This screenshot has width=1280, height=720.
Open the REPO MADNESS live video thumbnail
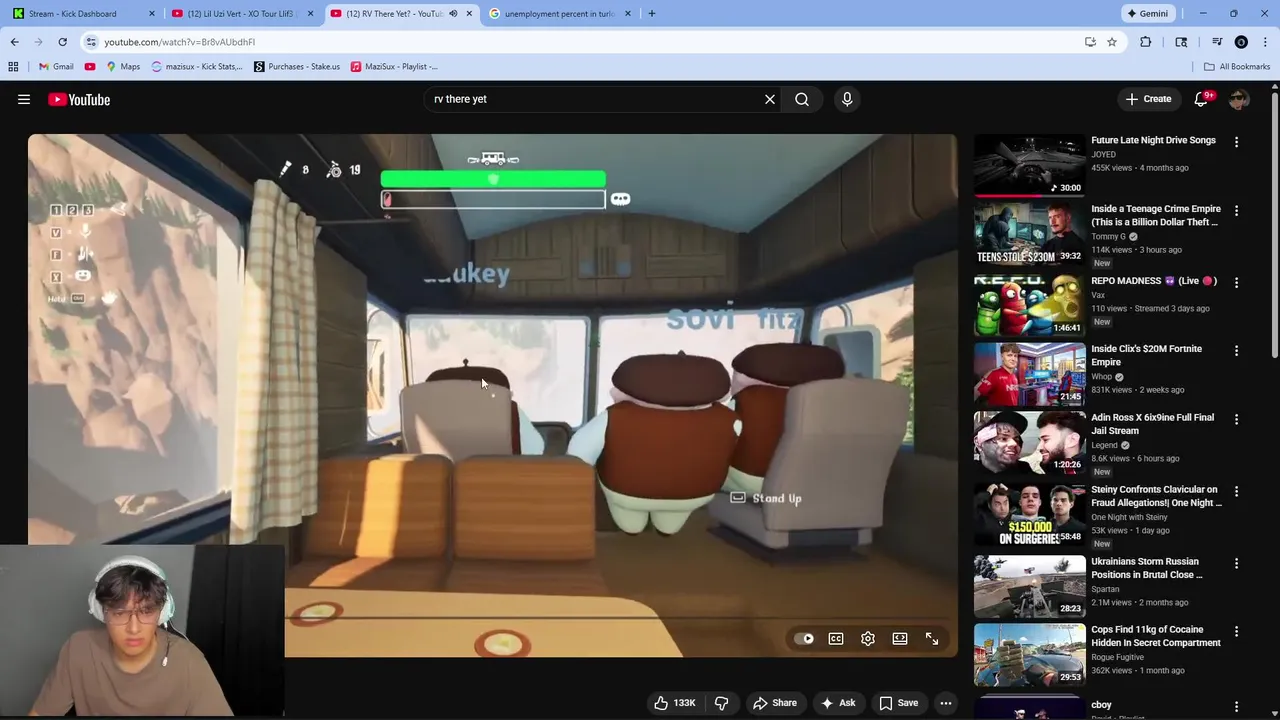(x=1029, y=305)
